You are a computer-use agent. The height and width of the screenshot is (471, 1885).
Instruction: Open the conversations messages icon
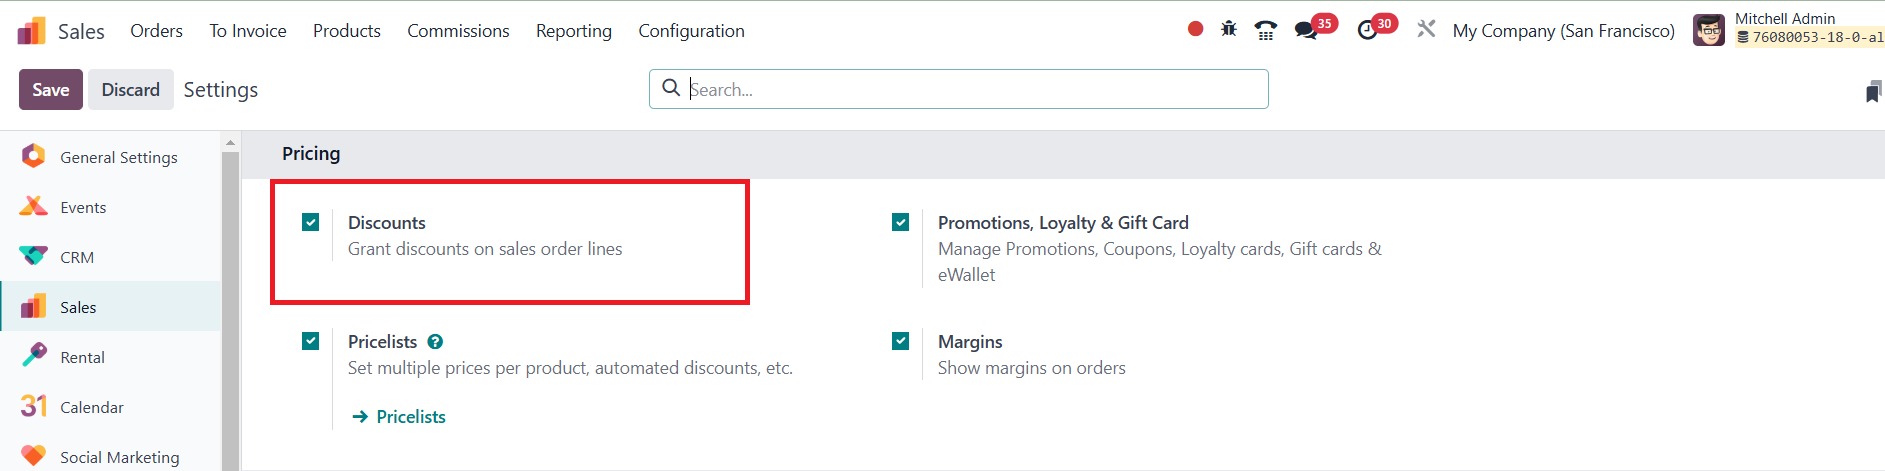pos(1306,30)
